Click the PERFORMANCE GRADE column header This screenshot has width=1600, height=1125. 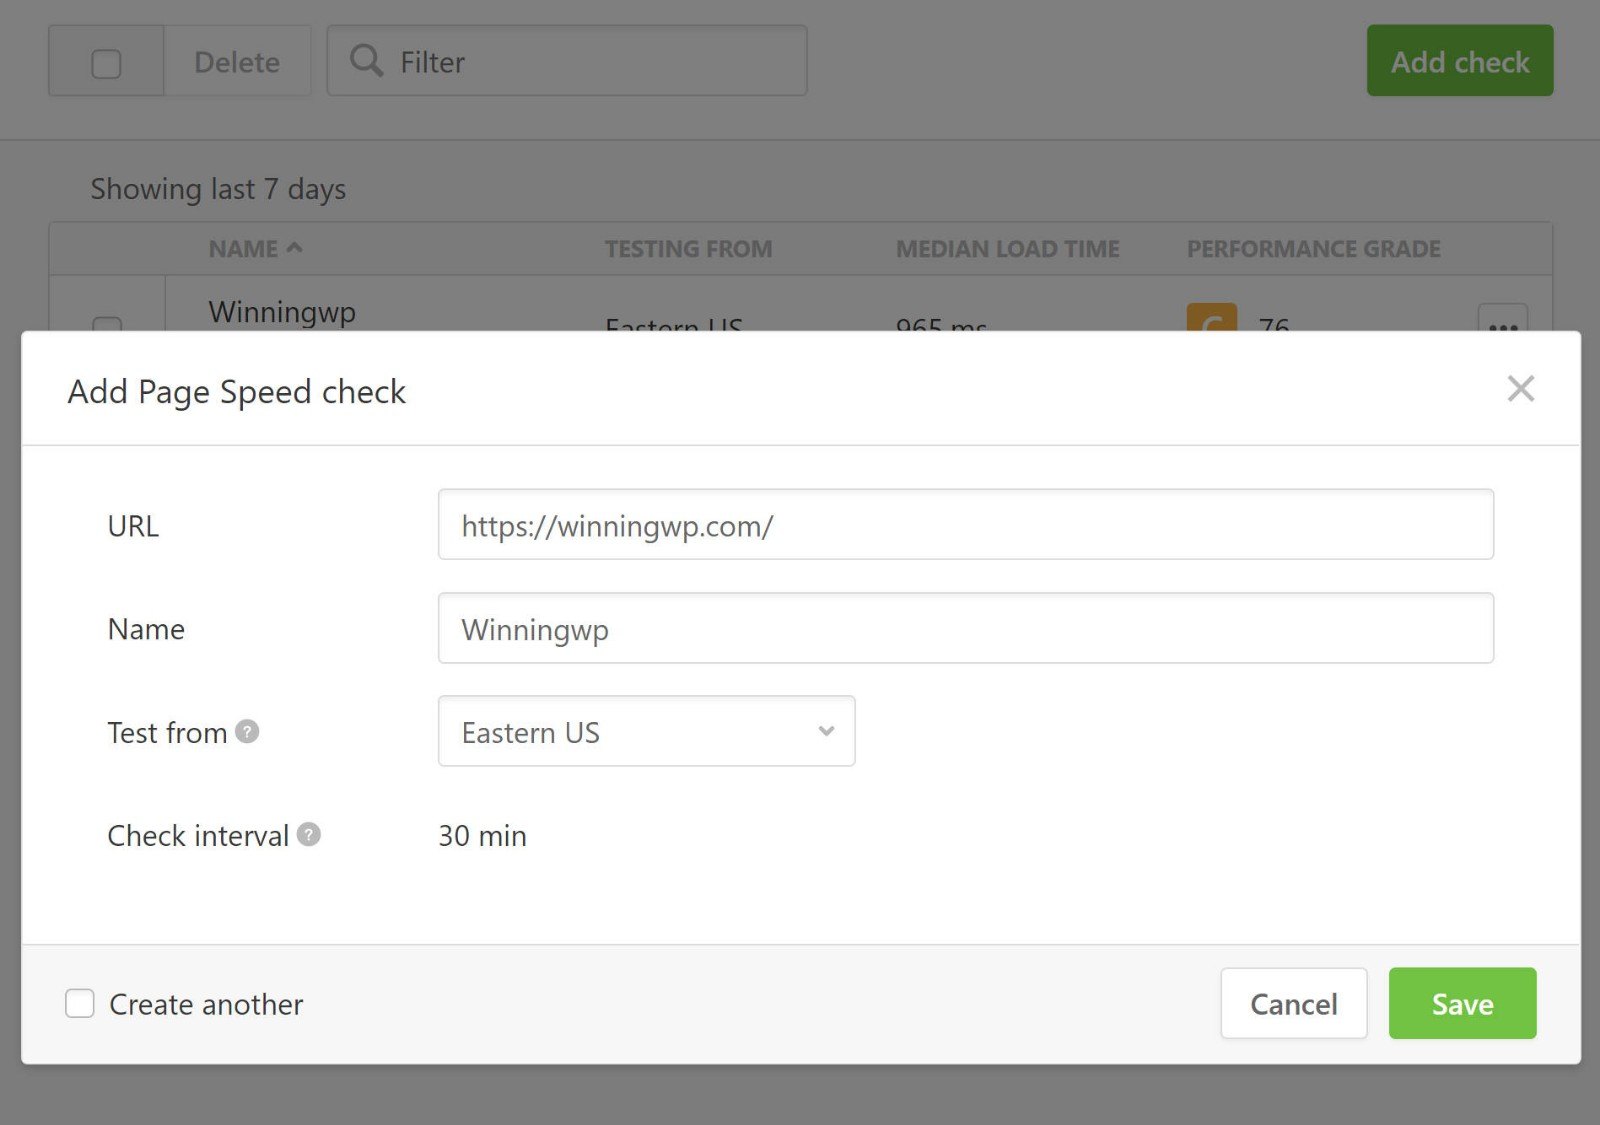click(1313, 249)
